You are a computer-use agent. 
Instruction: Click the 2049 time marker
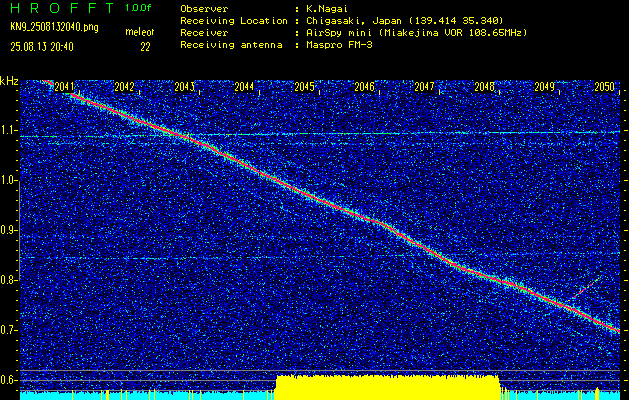(545, 87)
